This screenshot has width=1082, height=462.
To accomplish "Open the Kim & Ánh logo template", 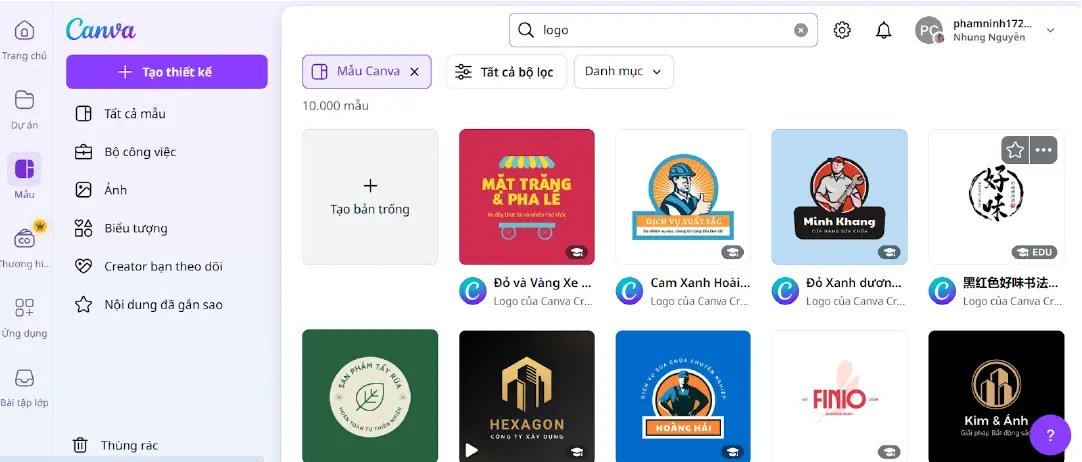I will point(996,396).
